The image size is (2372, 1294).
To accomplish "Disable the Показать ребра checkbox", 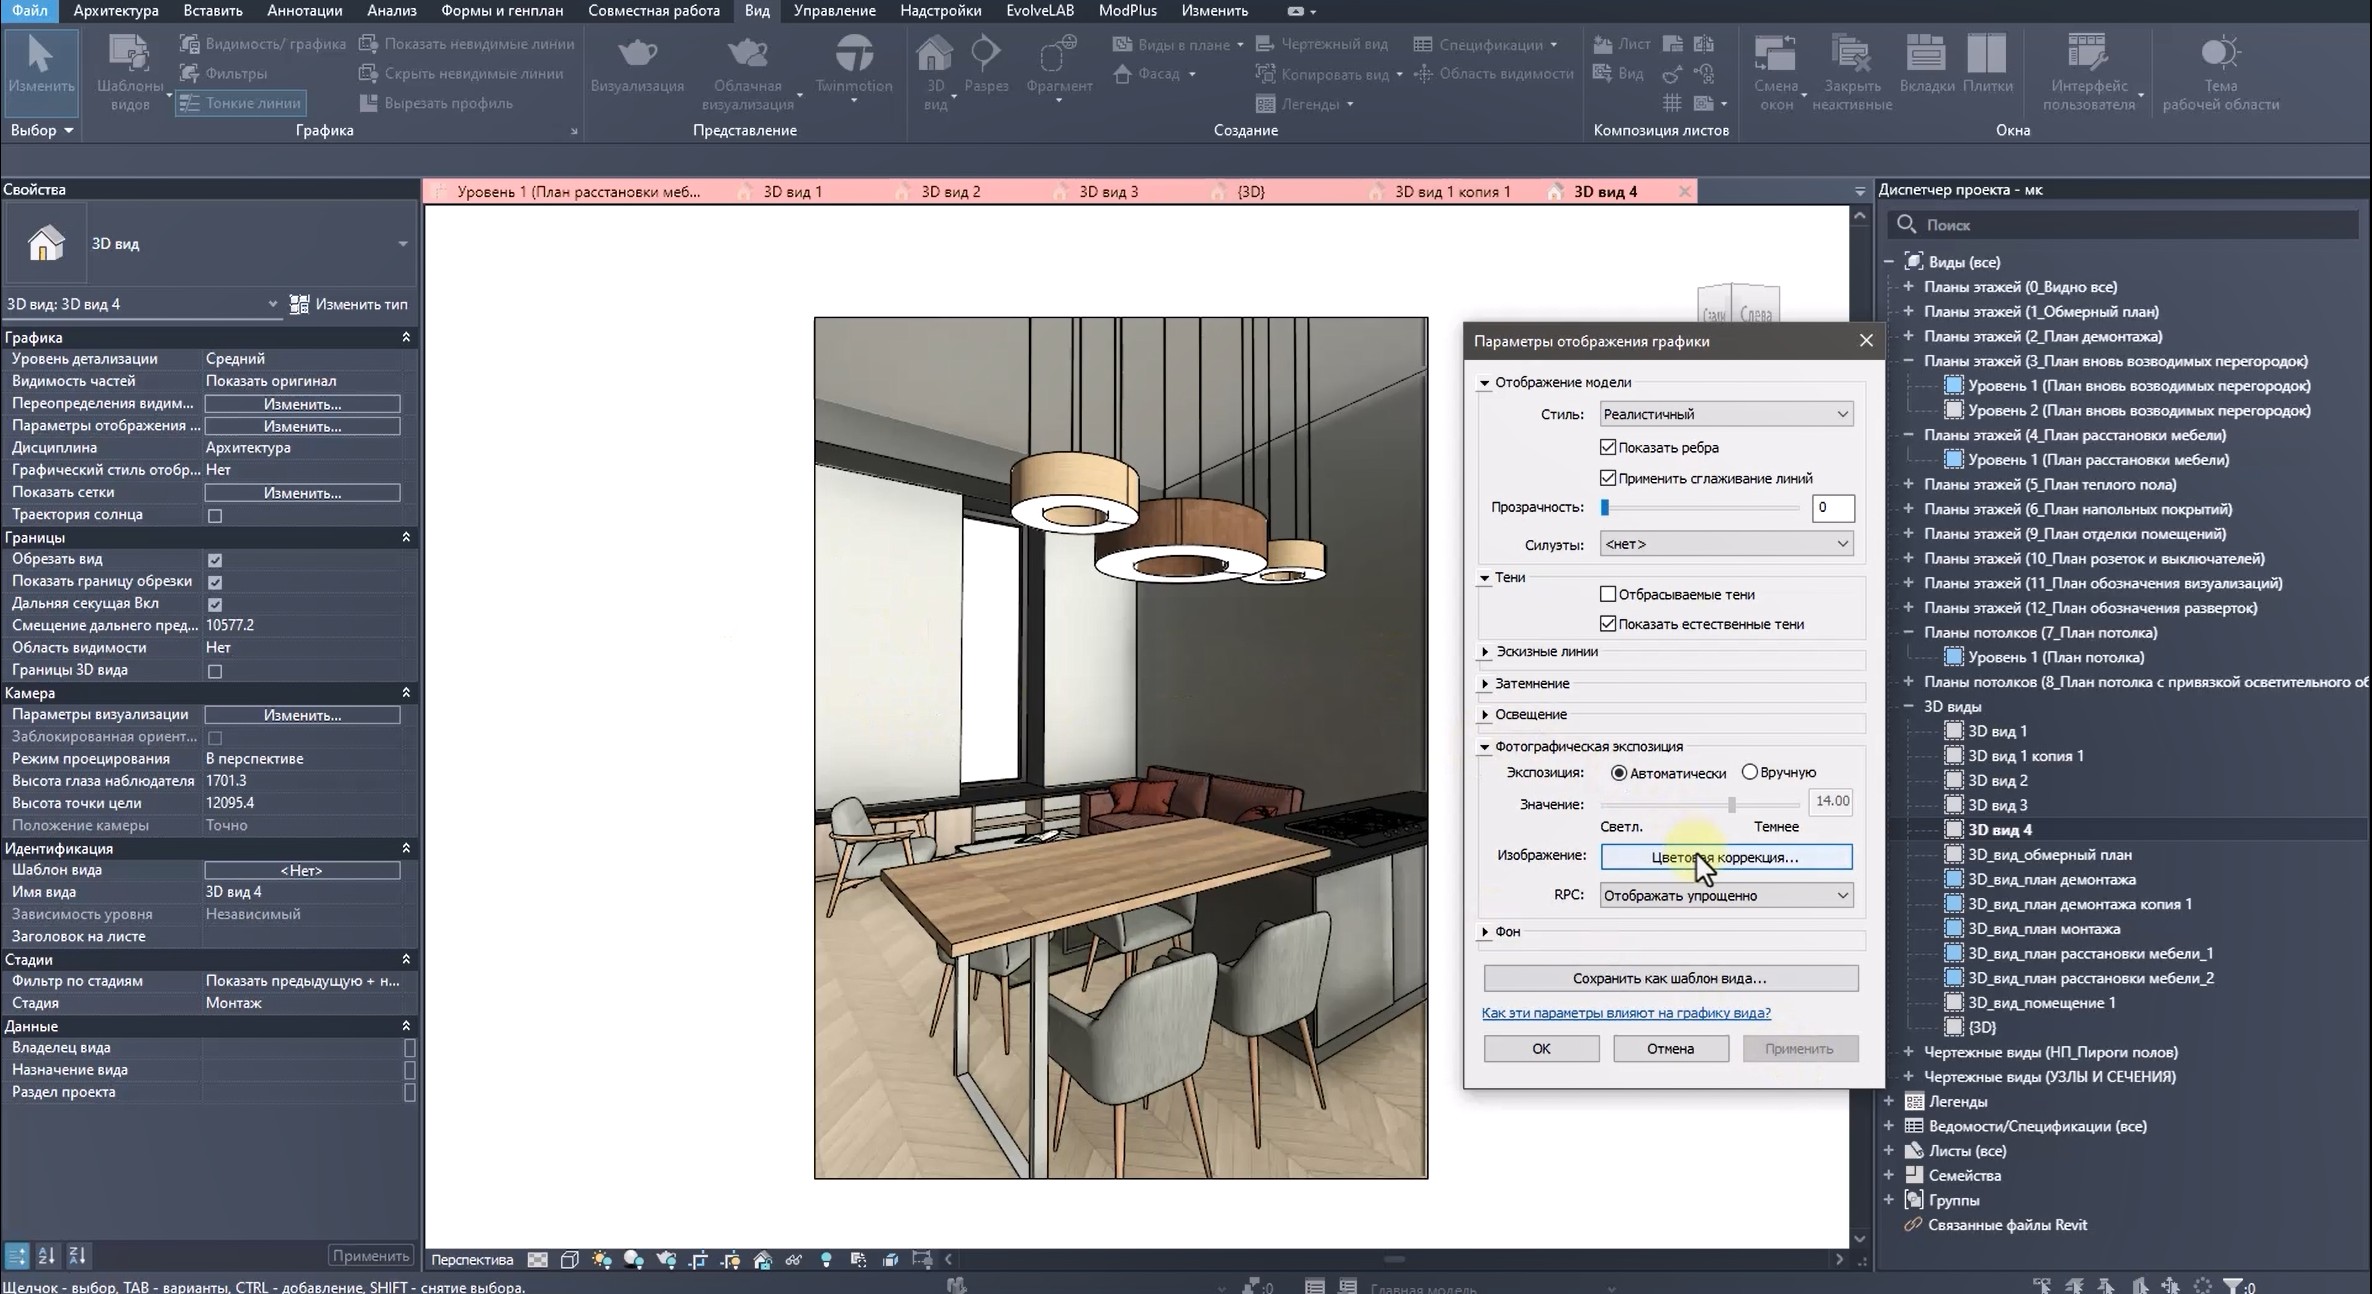I will point(1607,447).
